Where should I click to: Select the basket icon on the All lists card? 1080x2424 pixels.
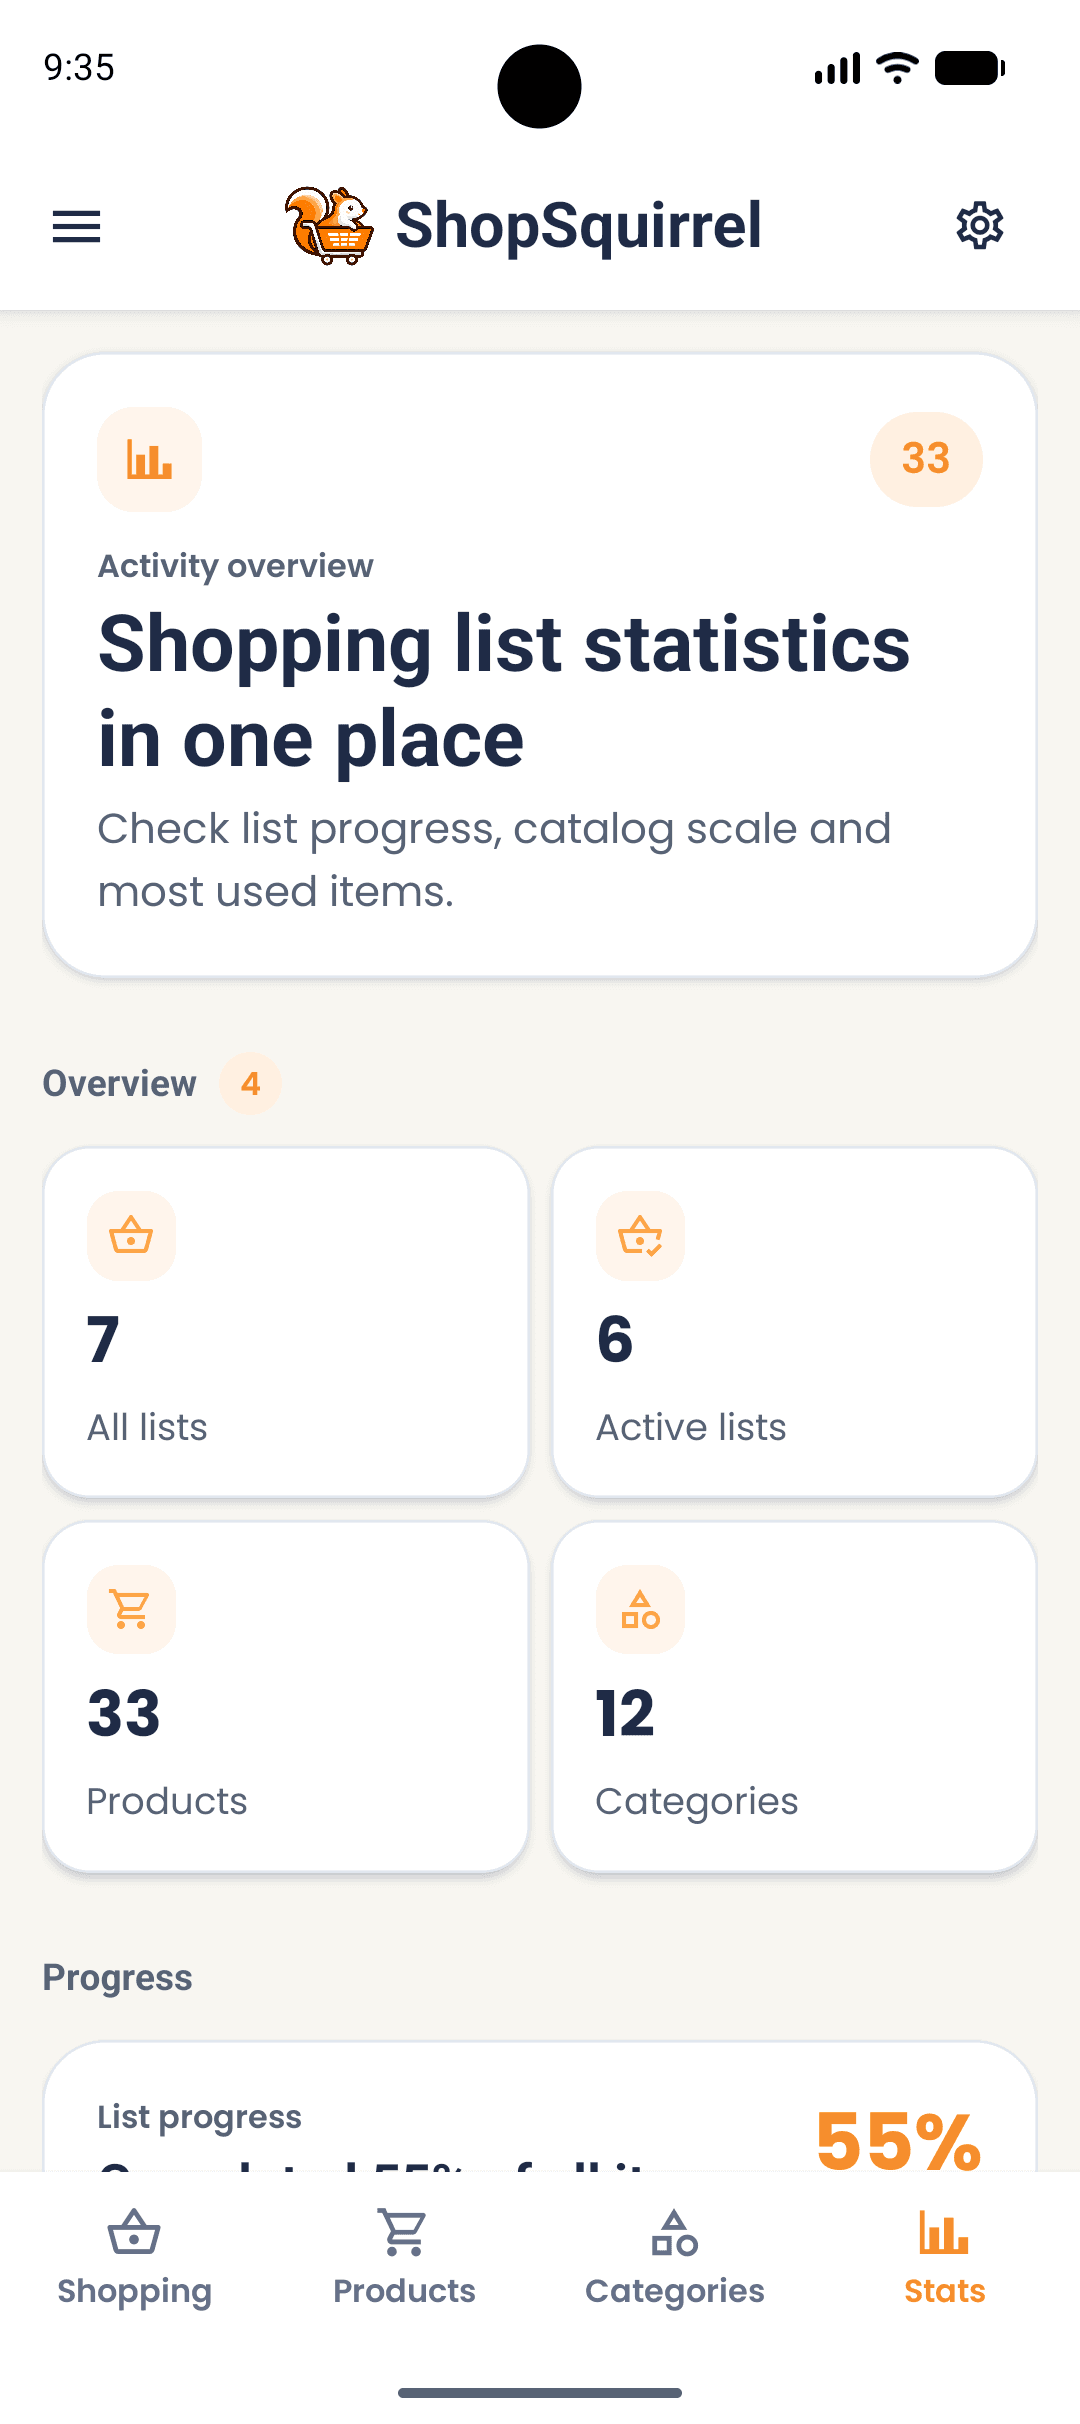131,1237
